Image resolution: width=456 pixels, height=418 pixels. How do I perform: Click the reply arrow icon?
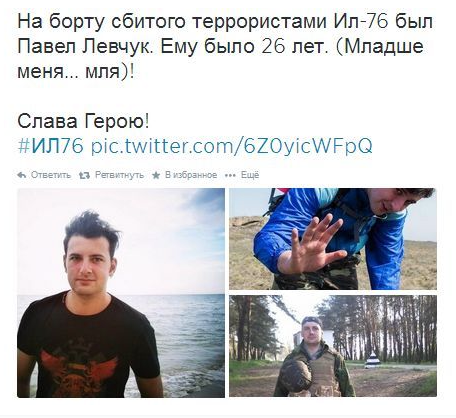coord(22,175)
